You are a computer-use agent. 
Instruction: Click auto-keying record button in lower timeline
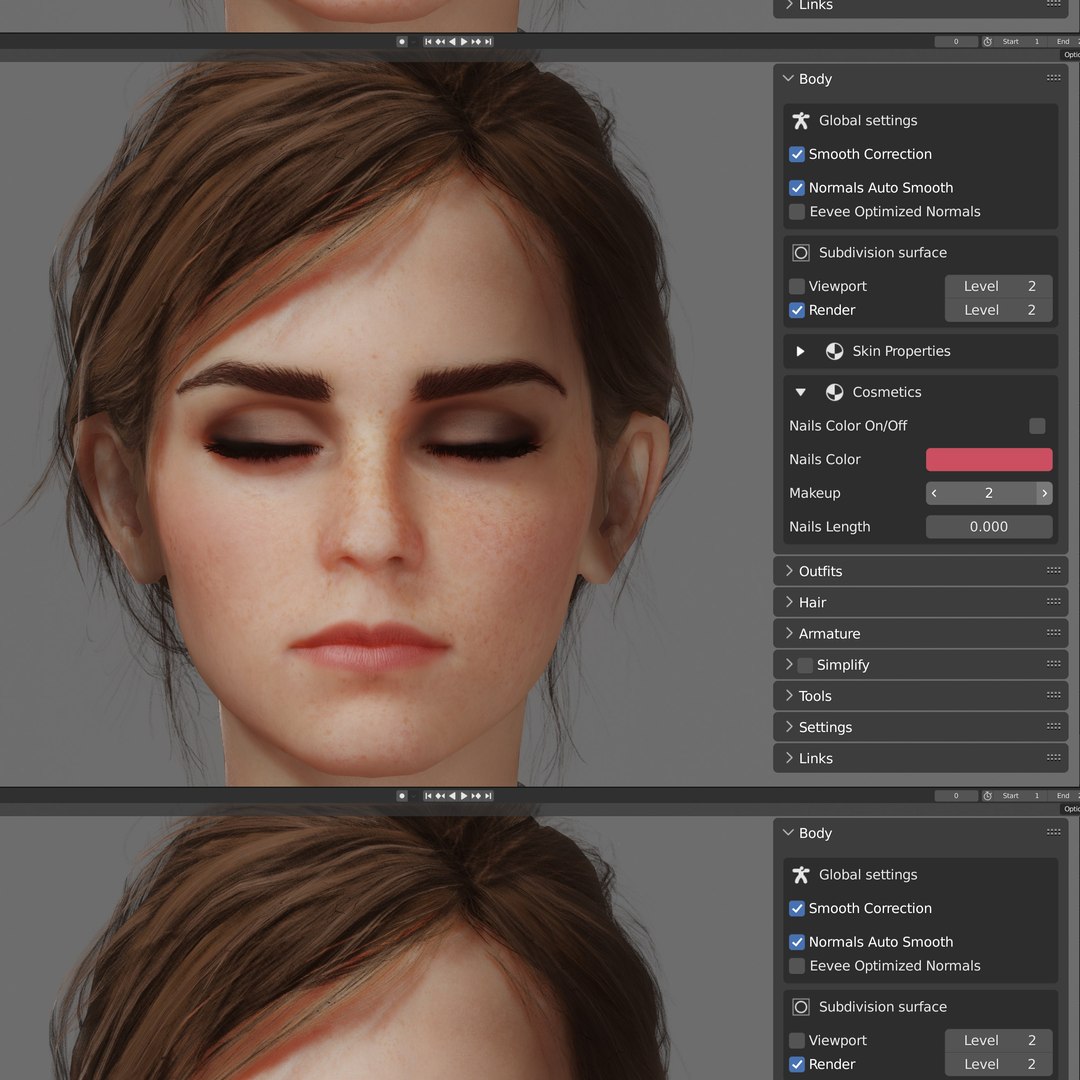pos(402,796)
